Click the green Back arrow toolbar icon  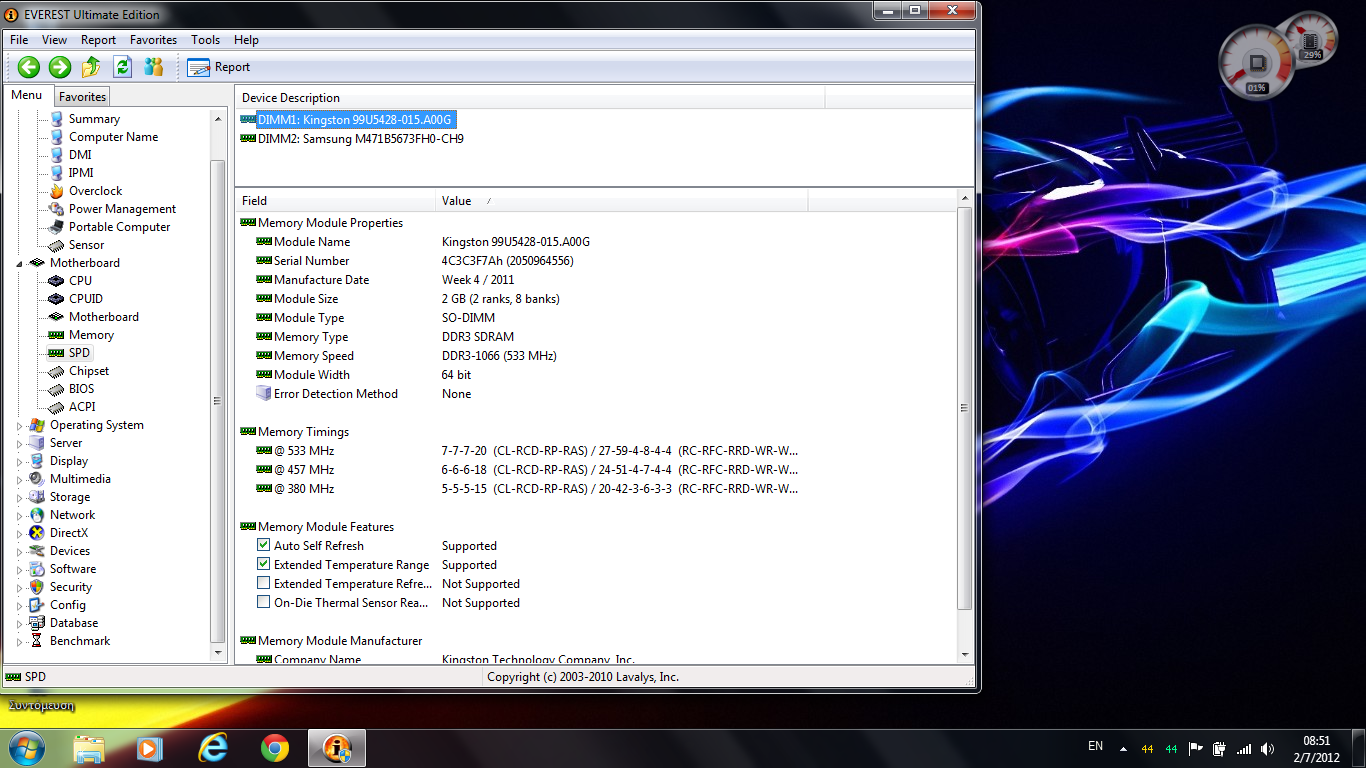pos(29,67)
